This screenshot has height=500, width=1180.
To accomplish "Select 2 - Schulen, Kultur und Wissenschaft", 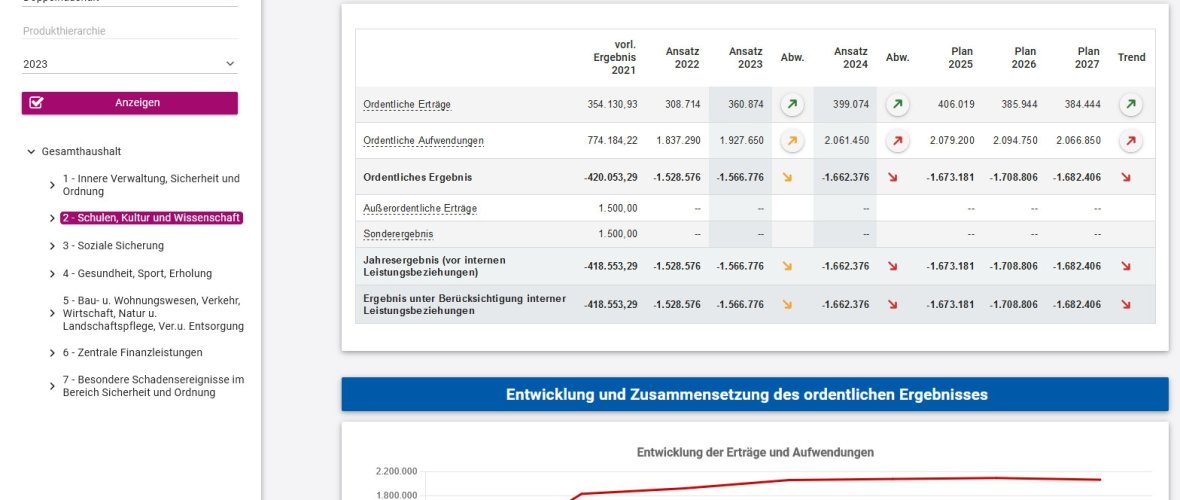I will pos(151,218).
